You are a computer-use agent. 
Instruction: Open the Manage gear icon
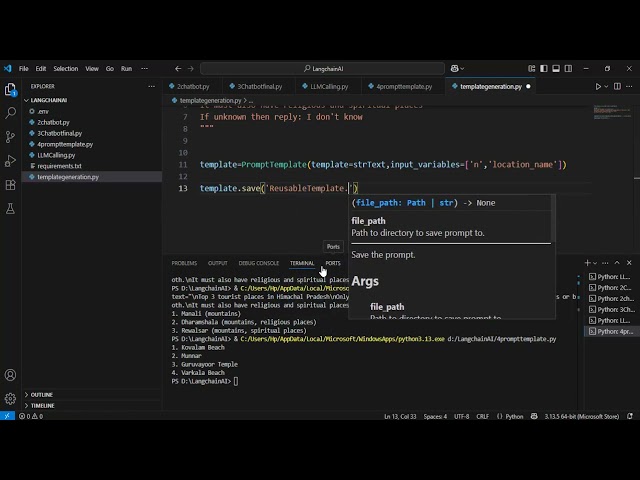10,398
